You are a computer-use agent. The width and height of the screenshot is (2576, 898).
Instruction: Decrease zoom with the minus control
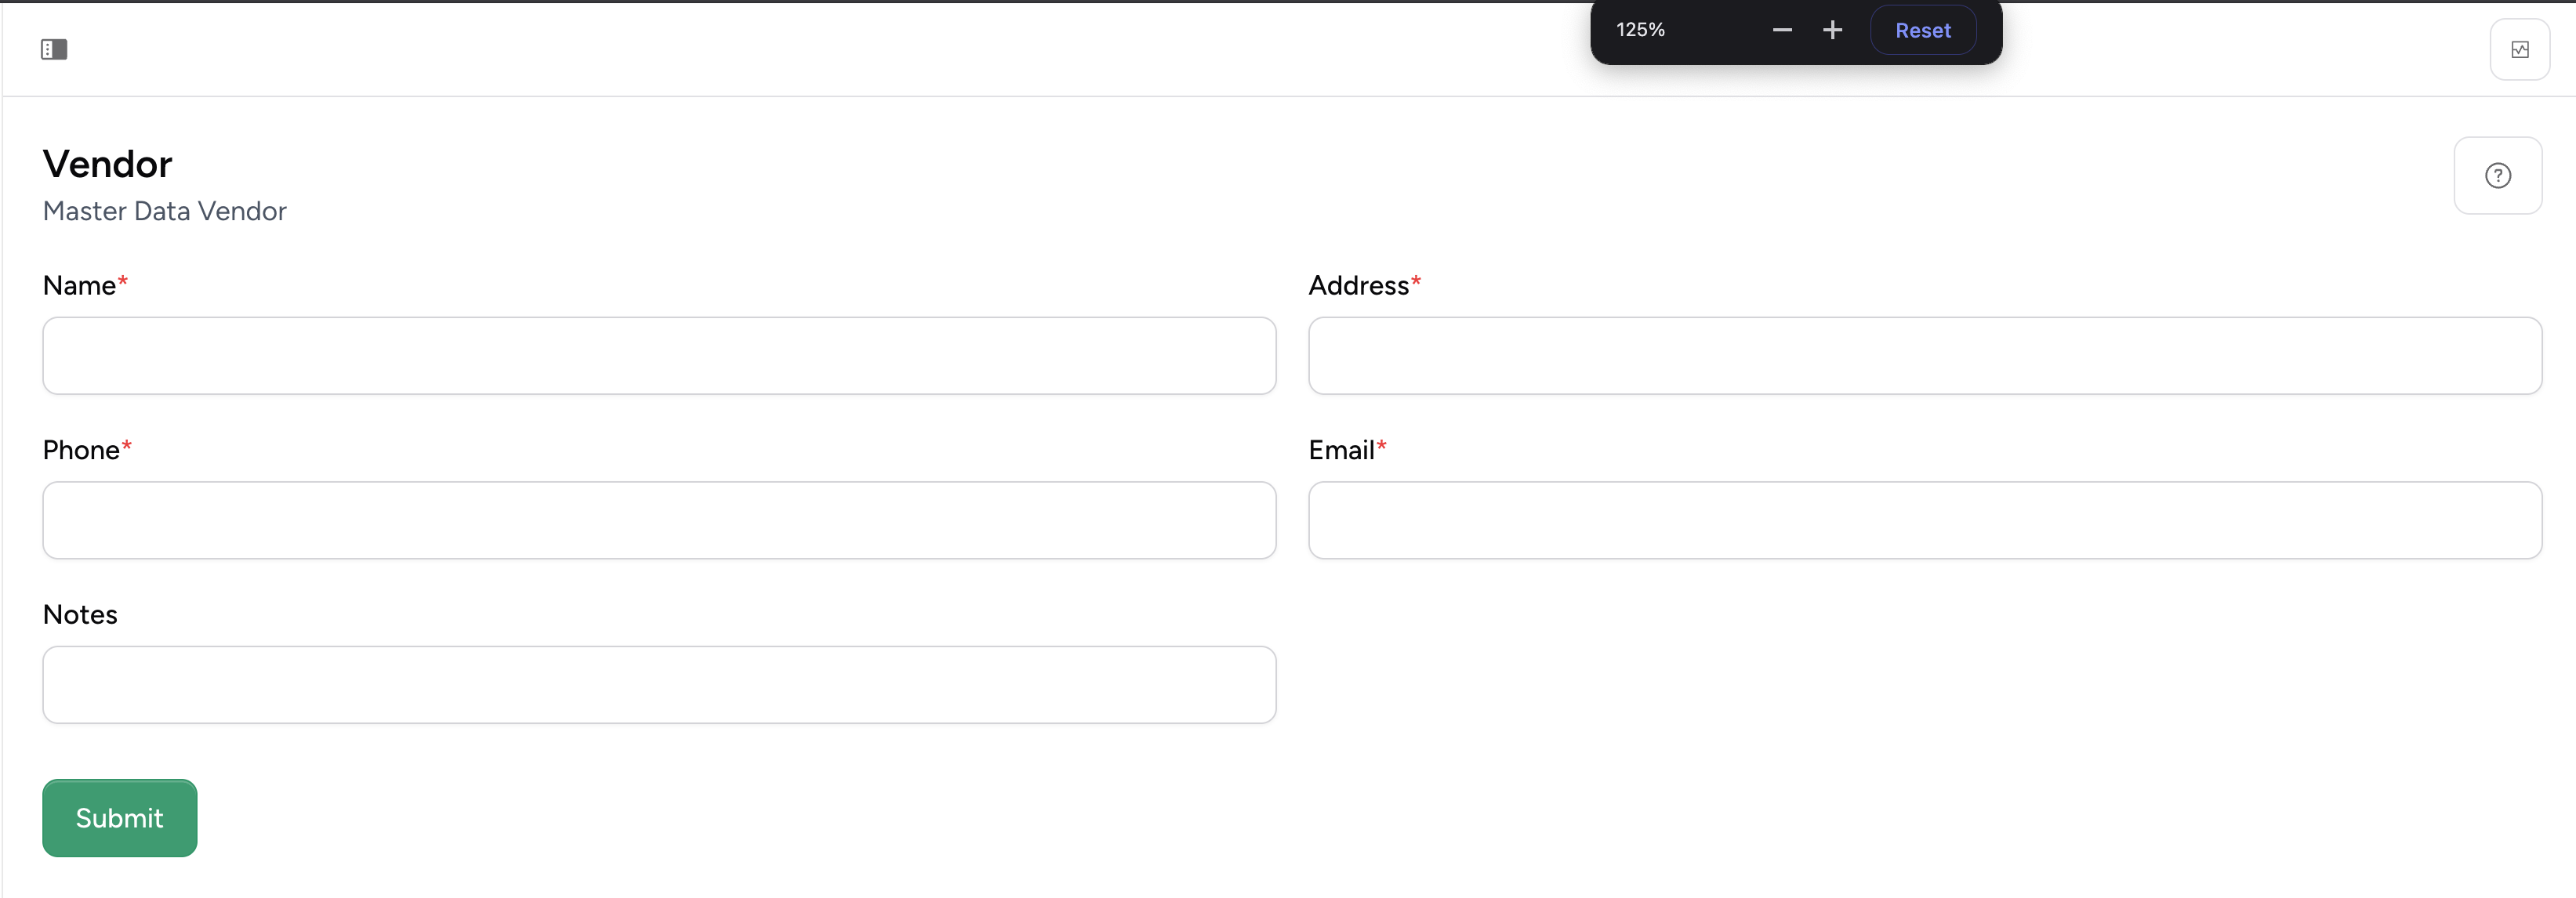click(x=1782, y=30)
